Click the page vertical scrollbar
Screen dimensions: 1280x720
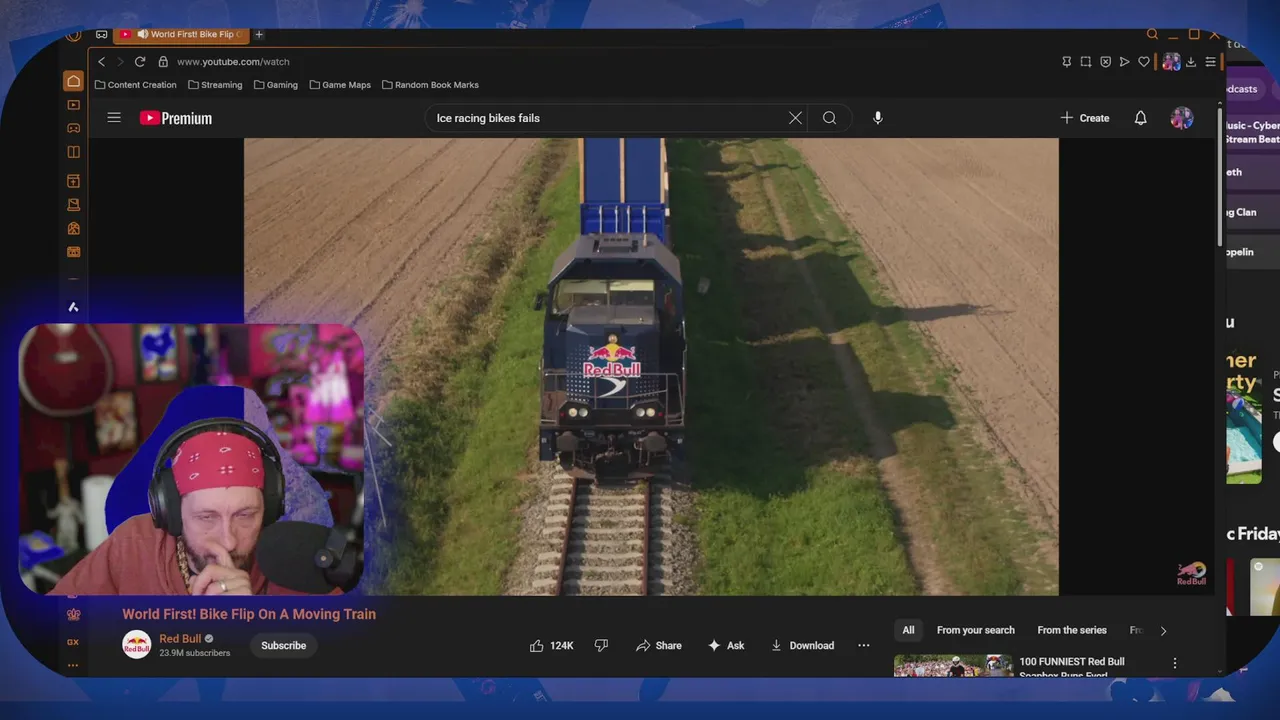click(1220, 175)
